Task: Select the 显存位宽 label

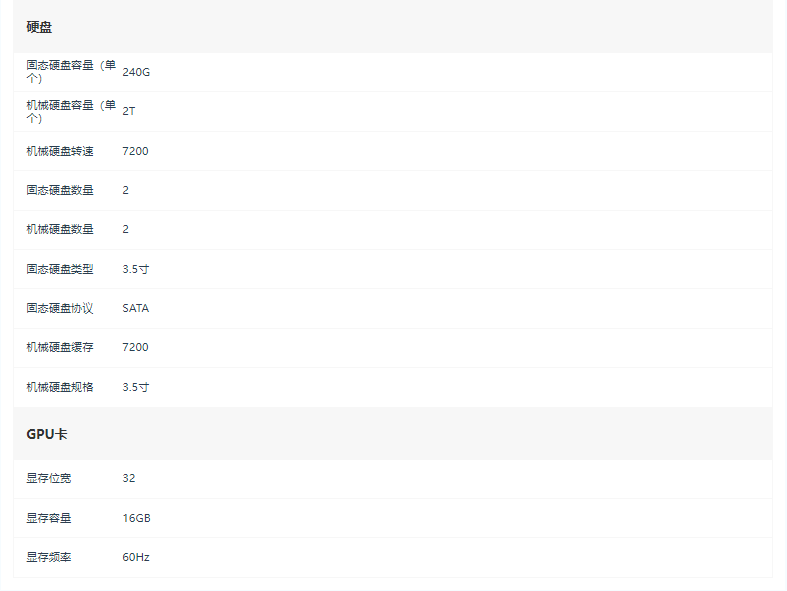Action: (x=49, y=479)
